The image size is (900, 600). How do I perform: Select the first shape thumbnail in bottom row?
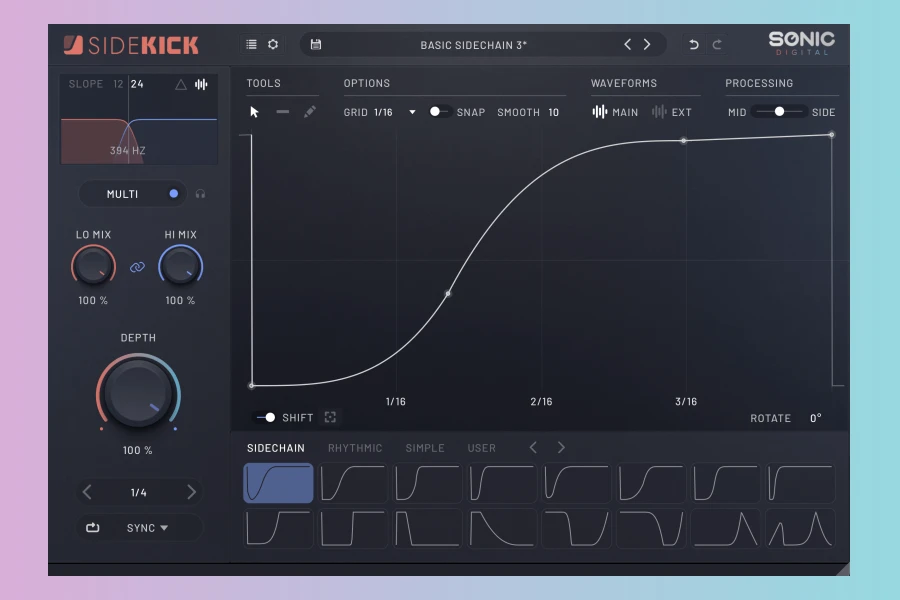[x=278, y=528]
